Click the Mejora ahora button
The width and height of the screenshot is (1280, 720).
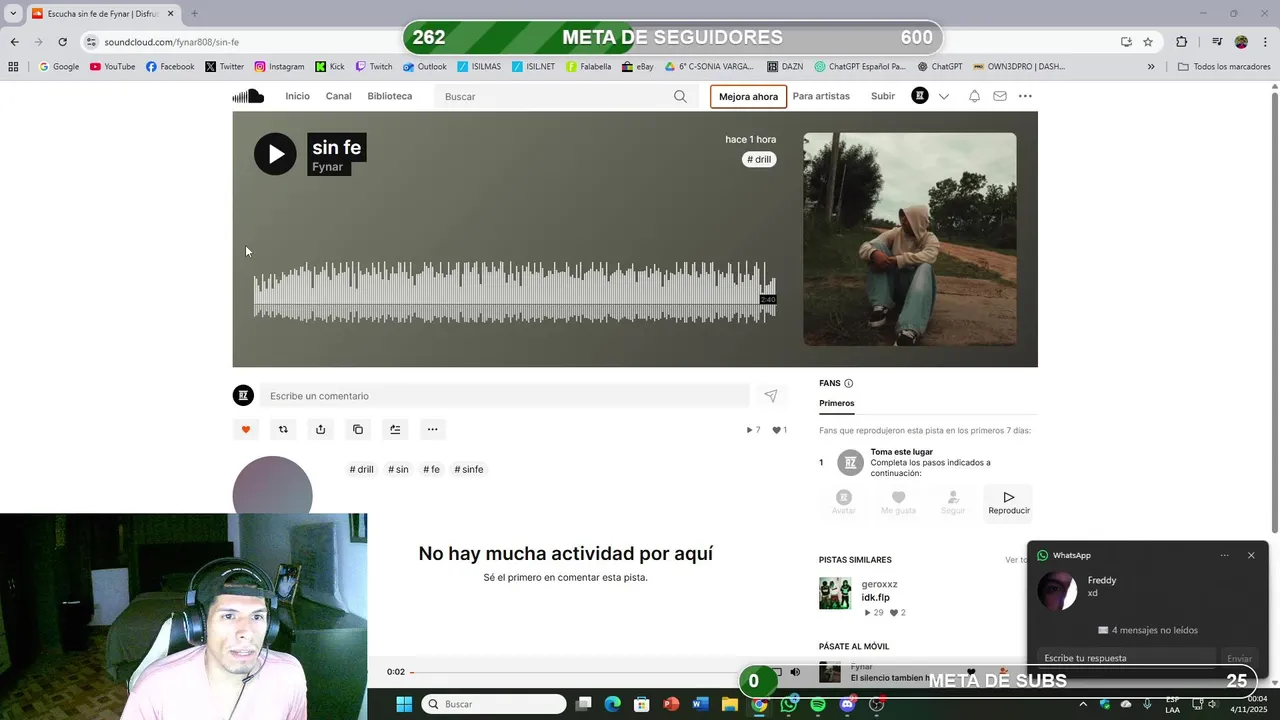[748, 96]
